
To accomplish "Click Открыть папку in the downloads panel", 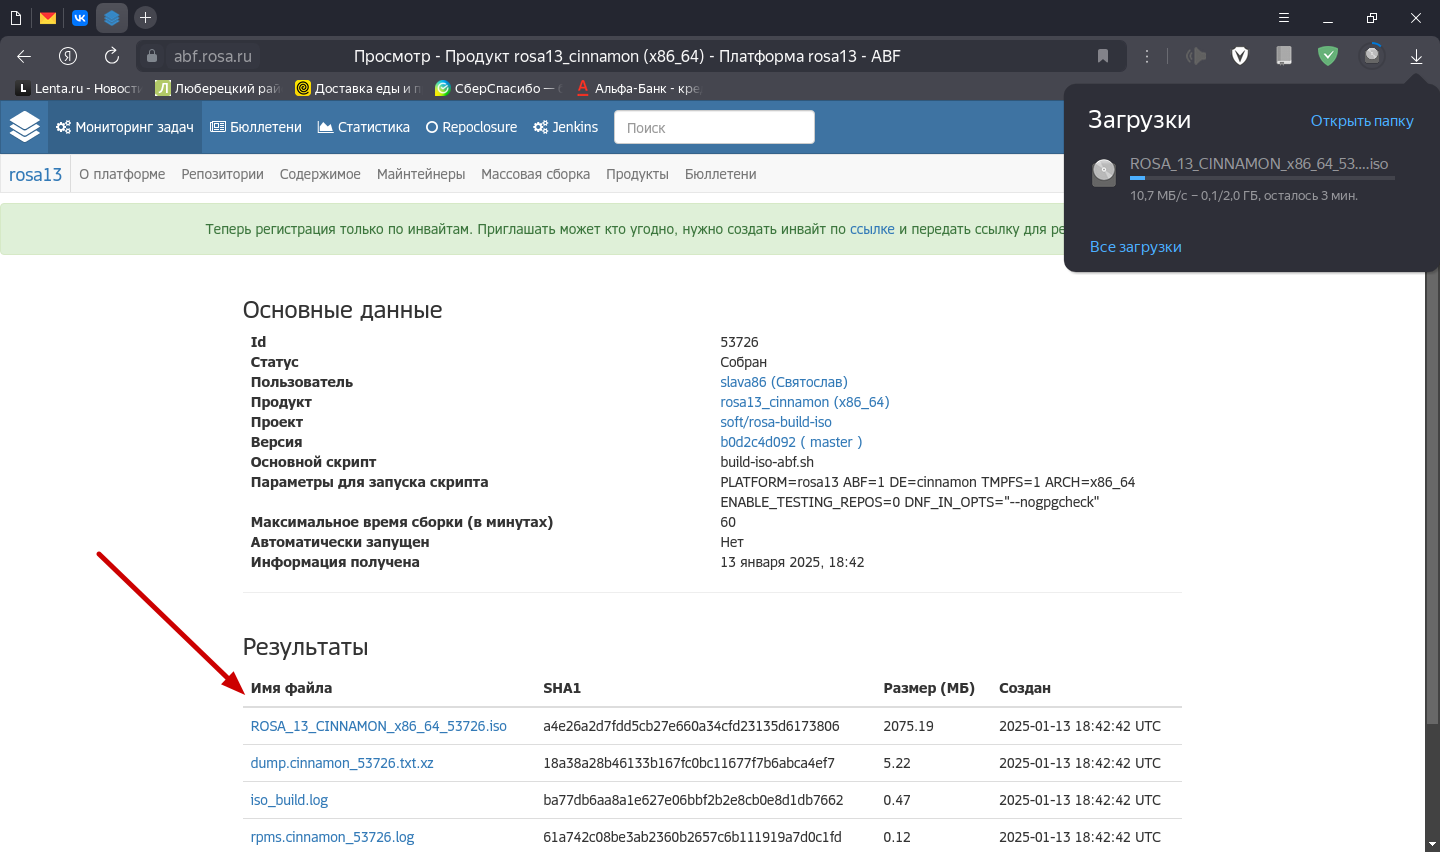I will pos(1361,121).
